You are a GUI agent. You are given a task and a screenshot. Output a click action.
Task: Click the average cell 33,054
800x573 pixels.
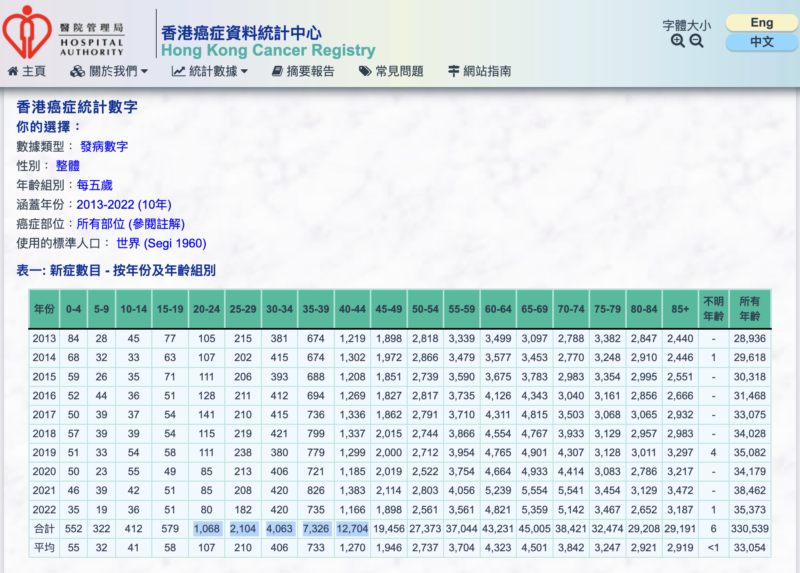click(x=749, y=547)
